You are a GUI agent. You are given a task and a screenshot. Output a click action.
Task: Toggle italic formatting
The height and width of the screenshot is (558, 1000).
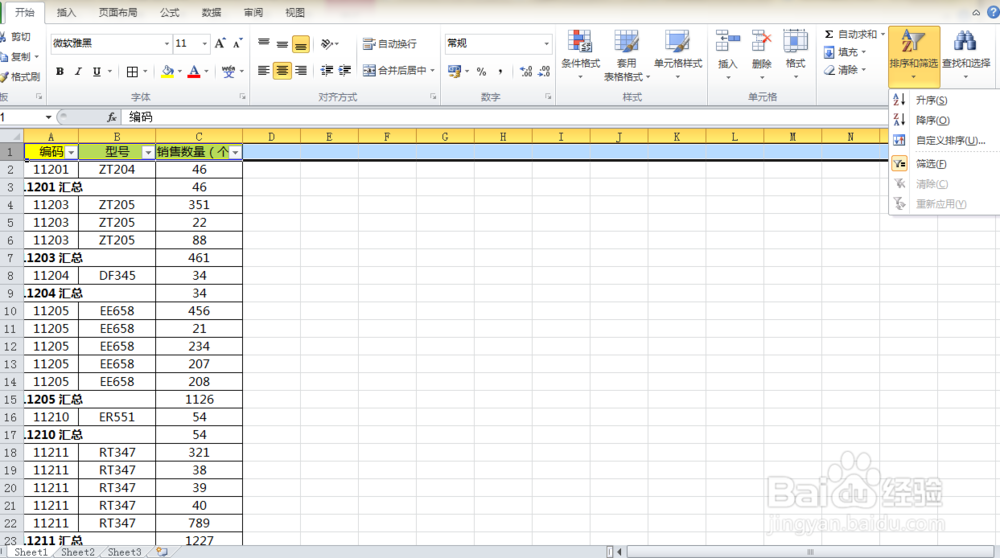tap(78, 71)
